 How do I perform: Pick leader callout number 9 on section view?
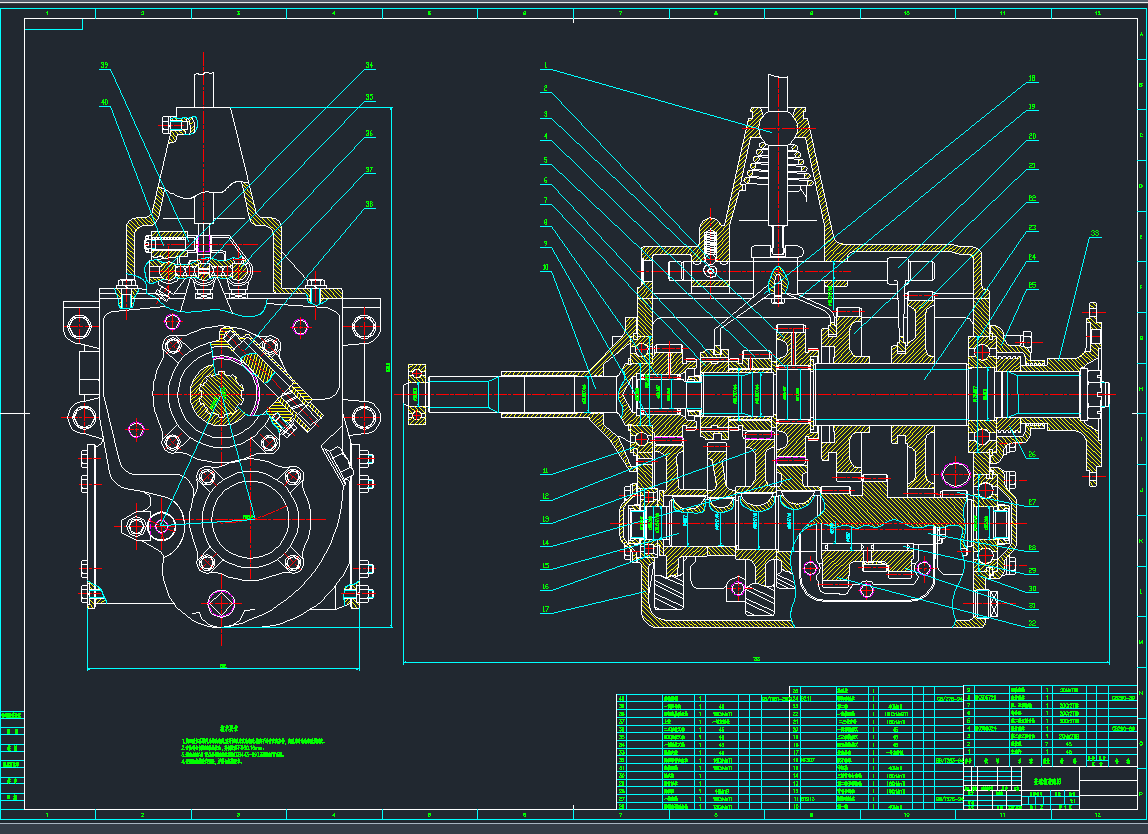point(545,244)
